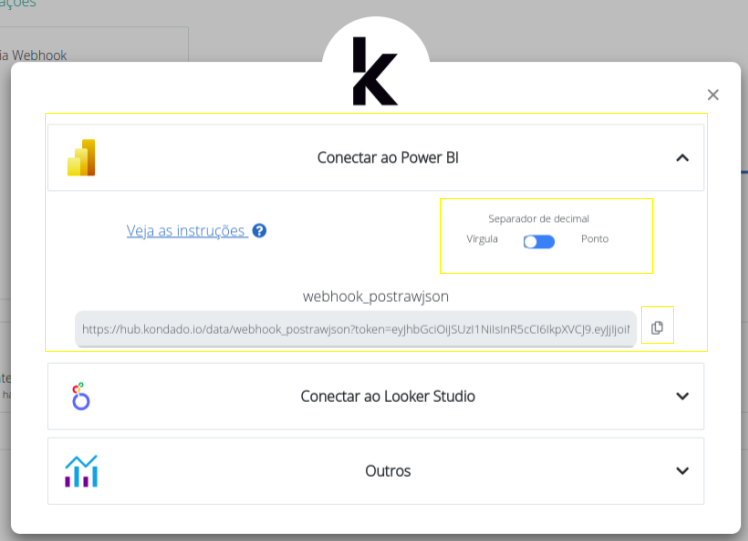
Task: Open the Conectar ao Looker Studio header
Action: point(388,396)
